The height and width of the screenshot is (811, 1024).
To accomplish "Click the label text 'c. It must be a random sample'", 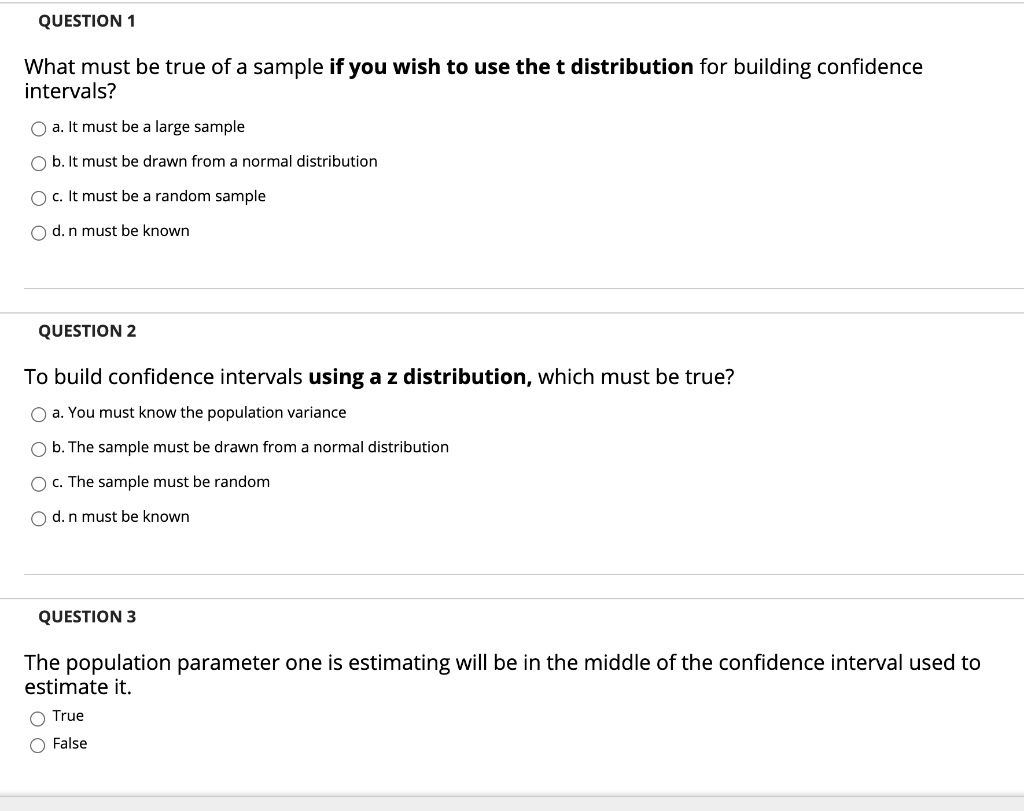I will [x=159, y=196].
